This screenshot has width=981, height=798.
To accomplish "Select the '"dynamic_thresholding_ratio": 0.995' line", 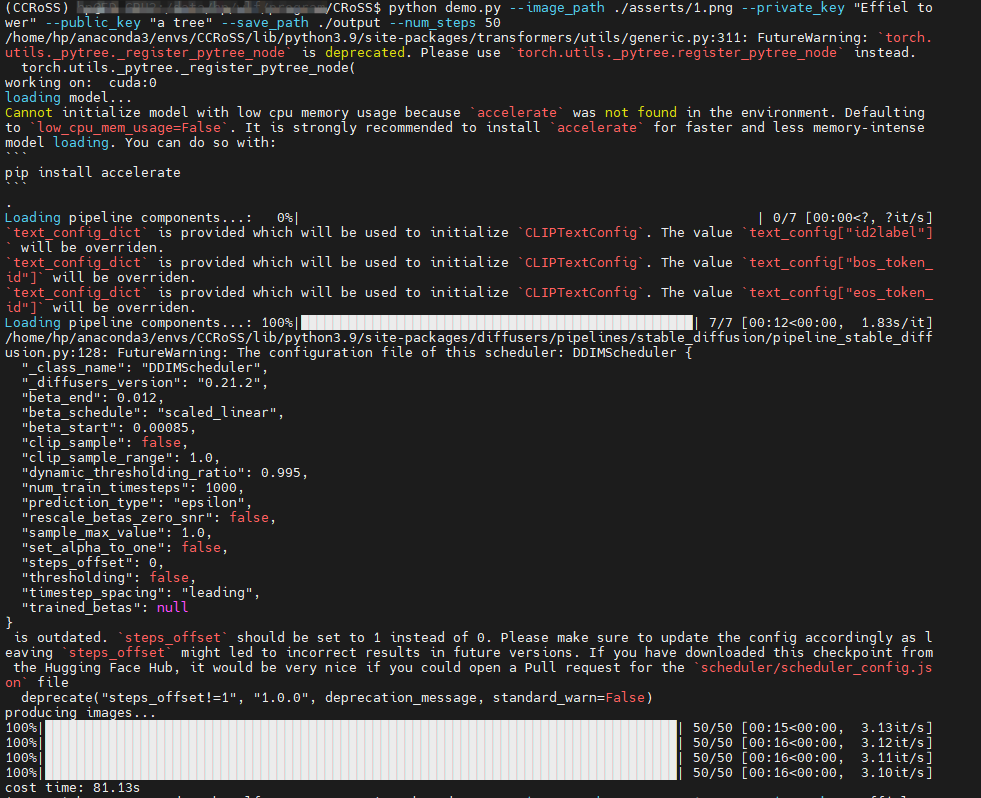I will [165, 473].
